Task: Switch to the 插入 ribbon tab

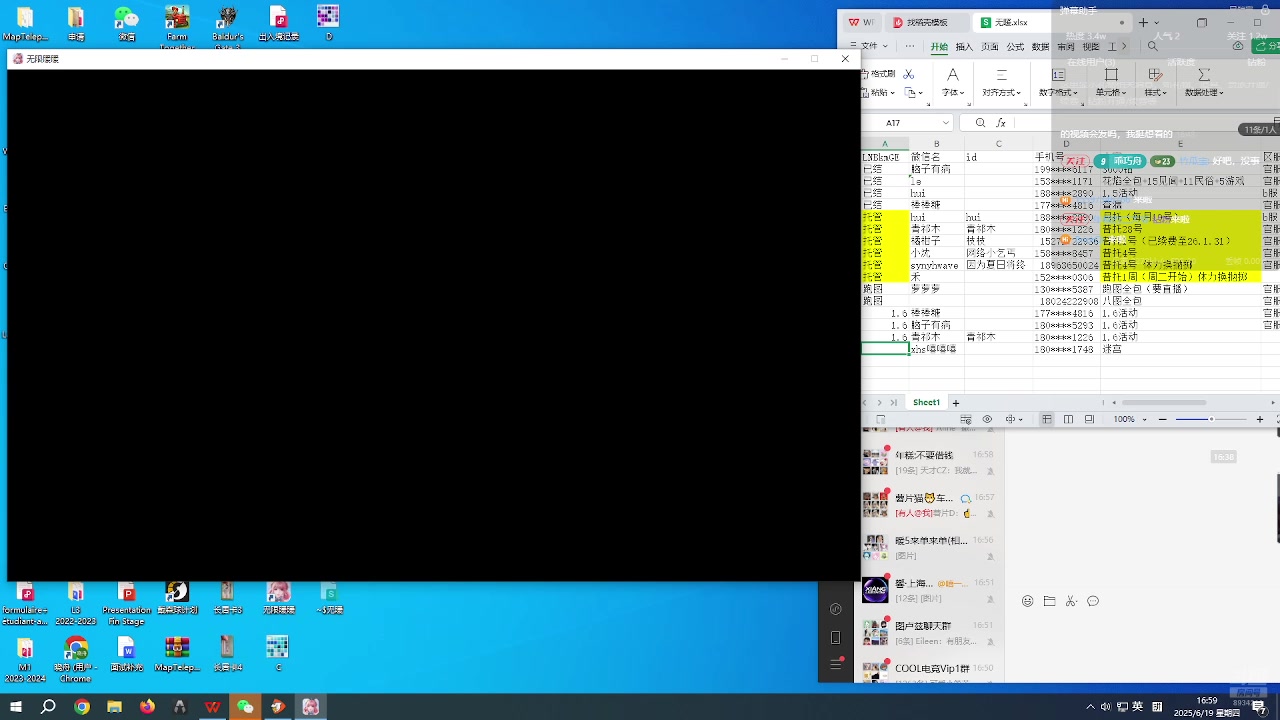Action: pos(964,46)
